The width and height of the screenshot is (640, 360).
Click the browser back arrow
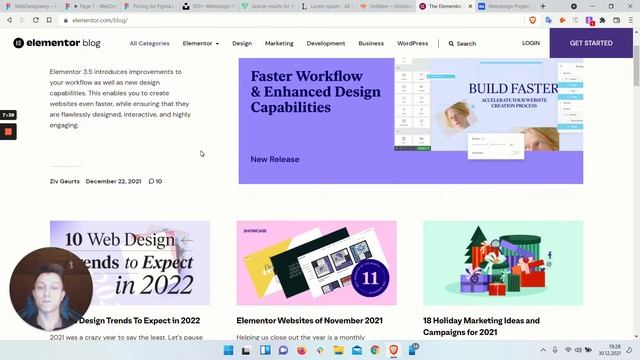9,20
